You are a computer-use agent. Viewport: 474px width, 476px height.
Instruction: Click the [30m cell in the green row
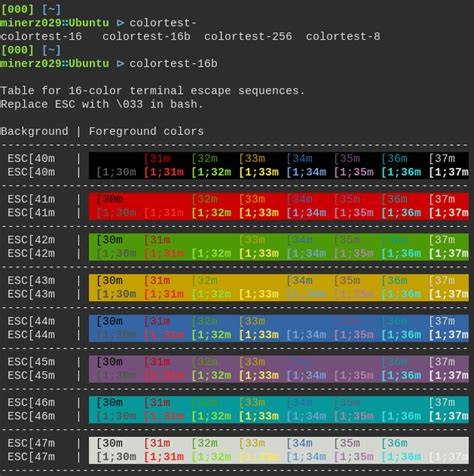110,240
